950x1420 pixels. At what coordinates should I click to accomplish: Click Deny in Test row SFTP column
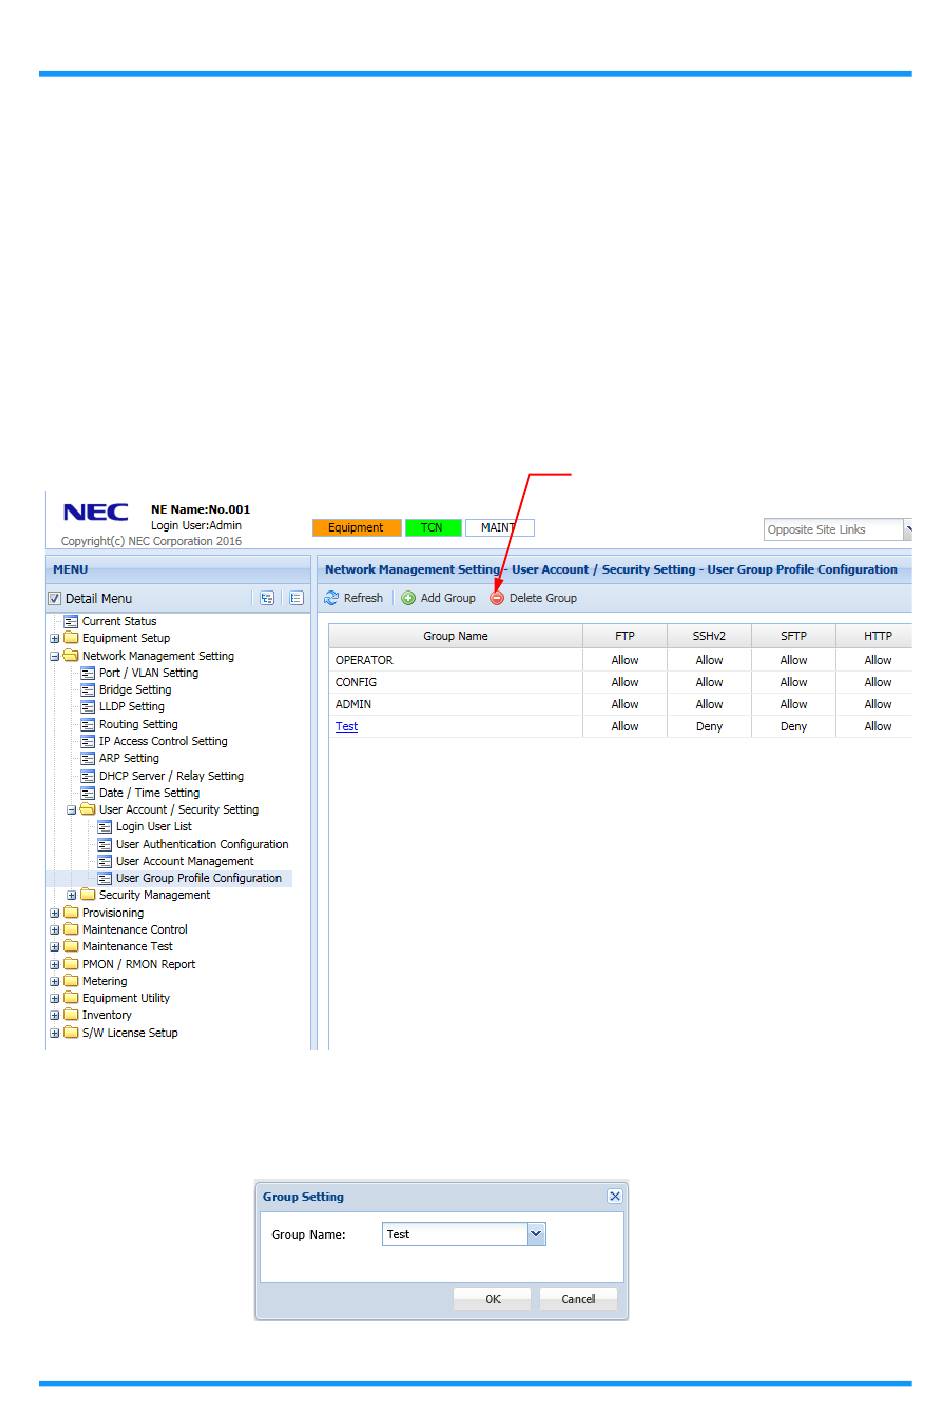[x=794, y=727]
